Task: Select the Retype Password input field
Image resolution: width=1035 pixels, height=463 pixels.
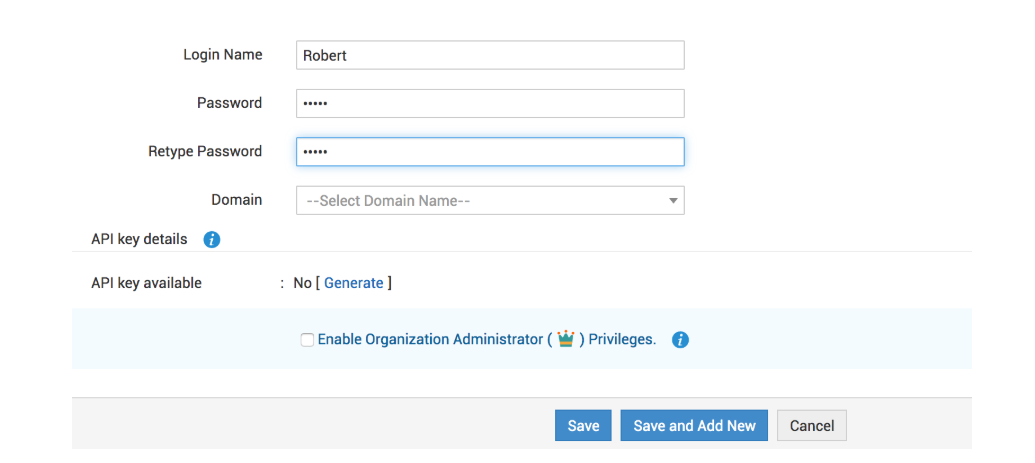Action: 490,152
